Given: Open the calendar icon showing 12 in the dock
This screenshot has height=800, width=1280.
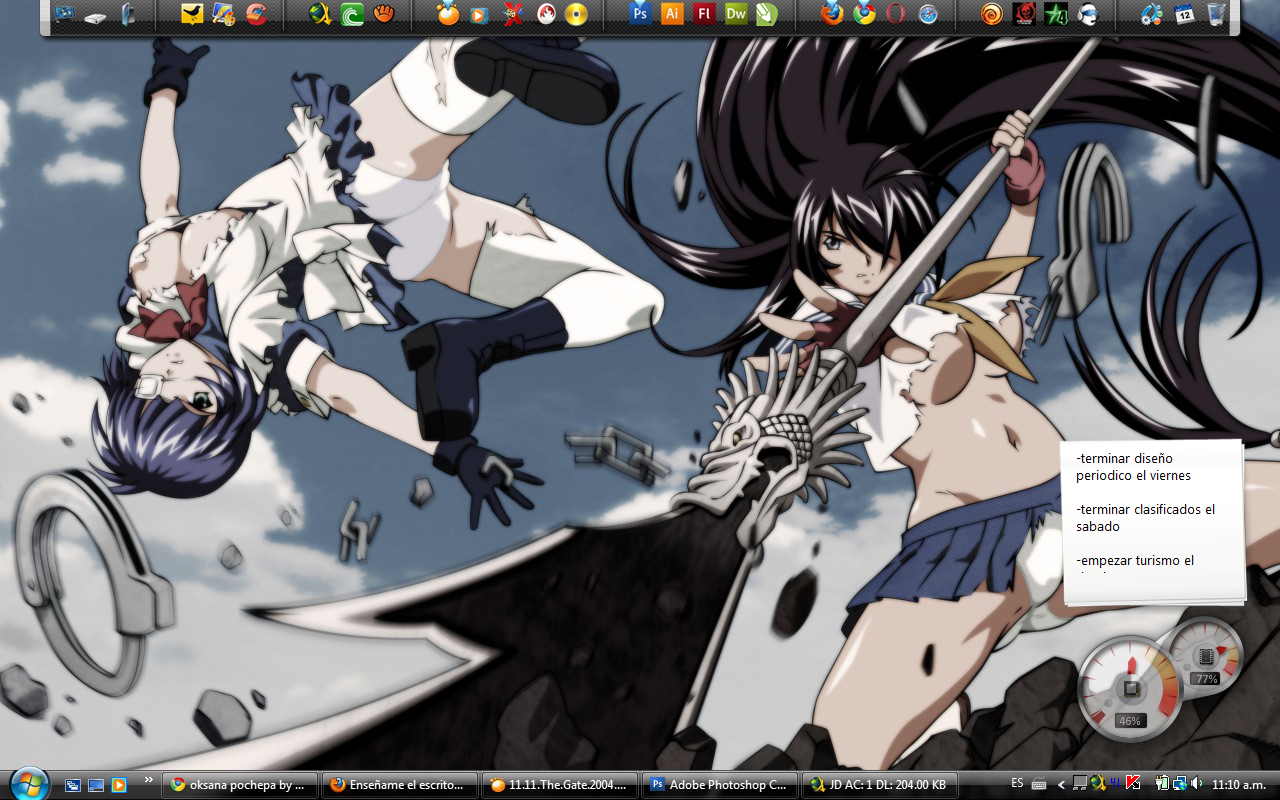Looking at the screenshot, I should click(1184, 14).
